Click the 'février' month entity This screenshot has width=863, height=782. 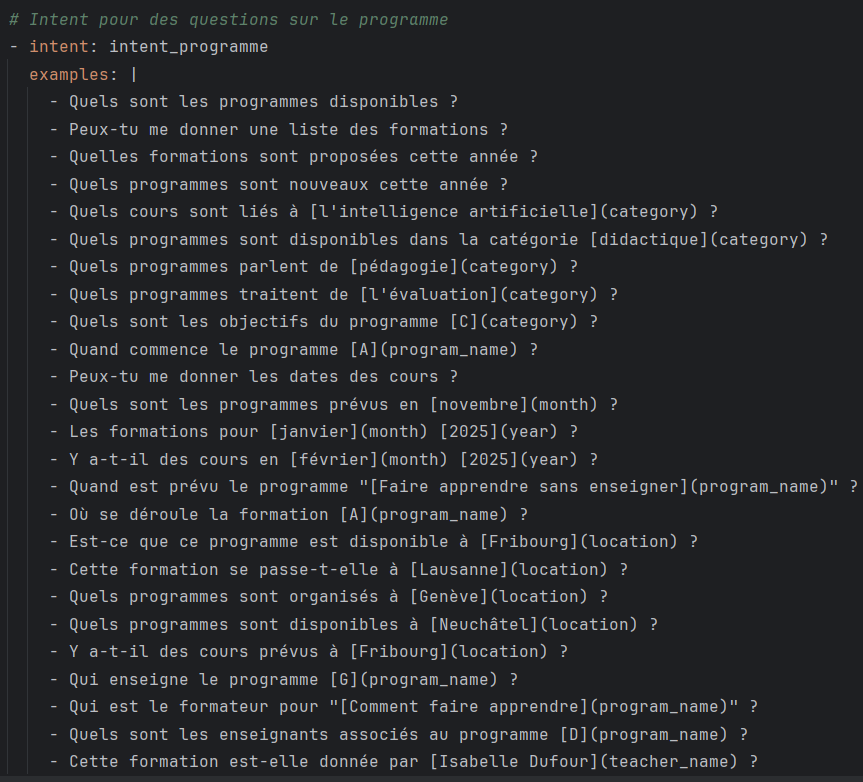(333, 459)
